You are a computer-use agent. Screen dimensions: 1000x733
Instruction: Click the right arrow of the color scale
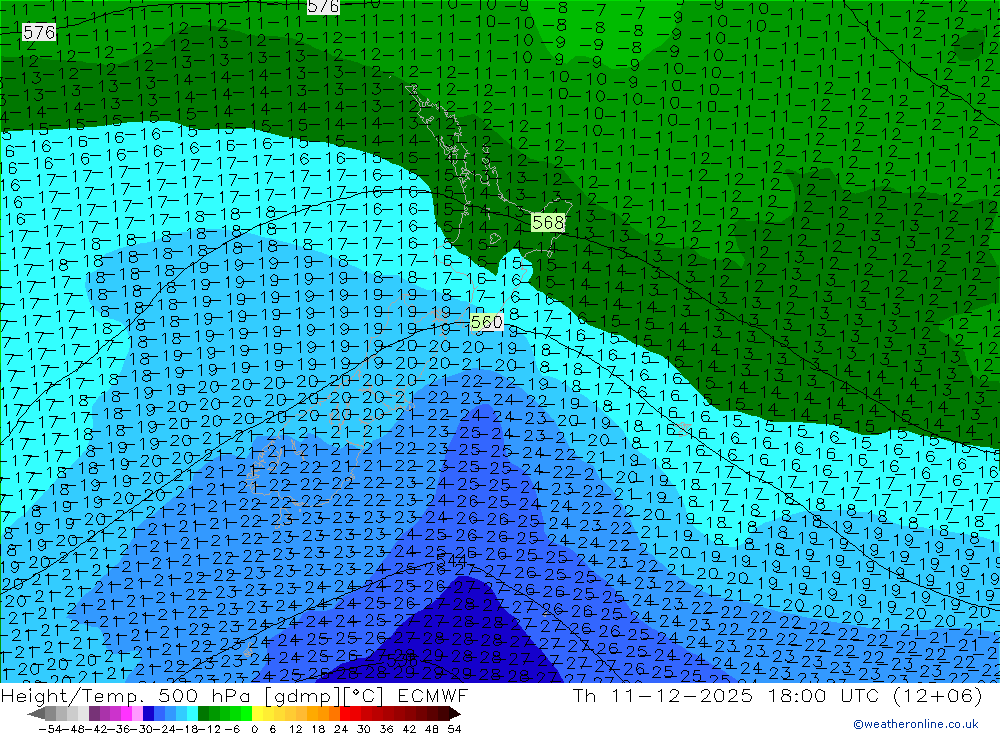[x=454, y=713]
